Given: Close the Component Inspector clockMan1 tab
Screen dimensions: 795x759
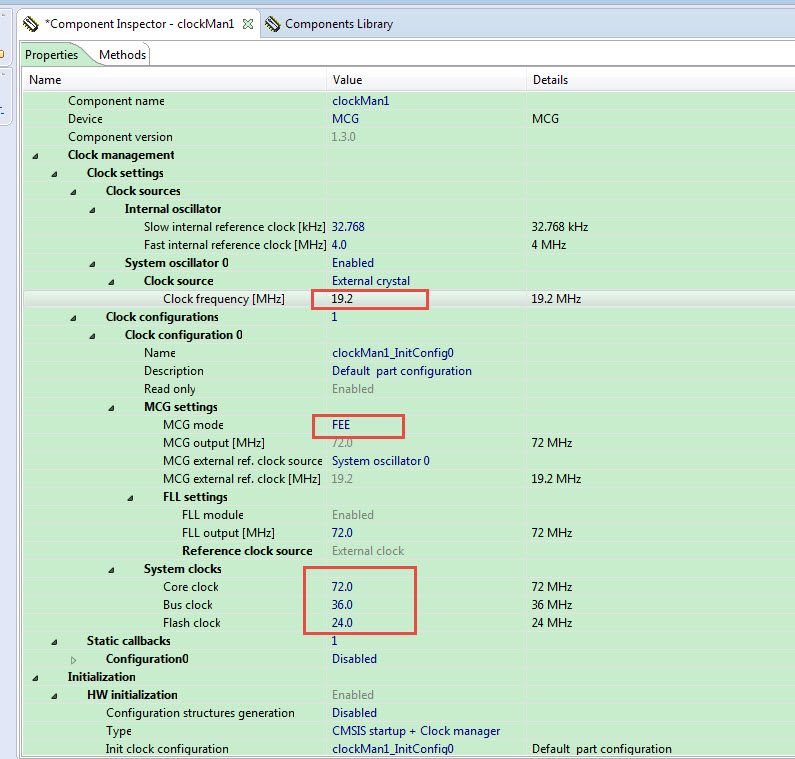Looking at the screenshot, I should coord(248,24).
